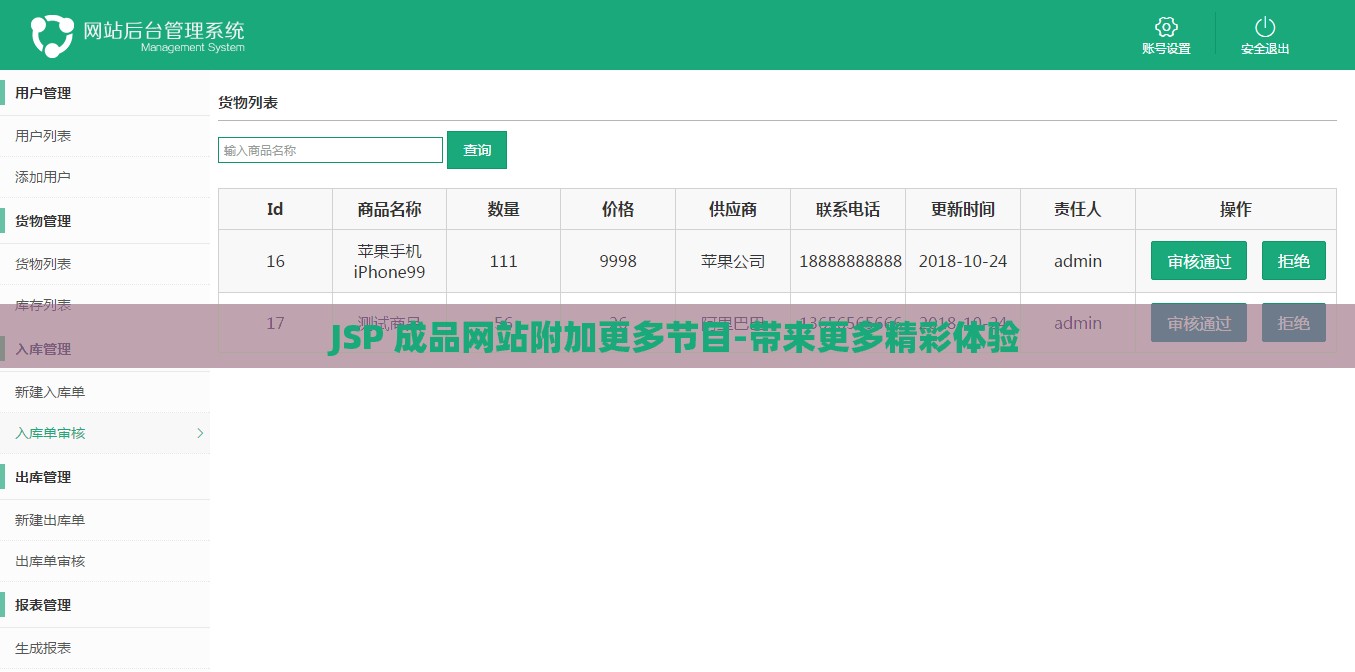This screenshot has height=672, width=1355.
Task: Click the 查询 search button
Action: [x=477, y=149]
